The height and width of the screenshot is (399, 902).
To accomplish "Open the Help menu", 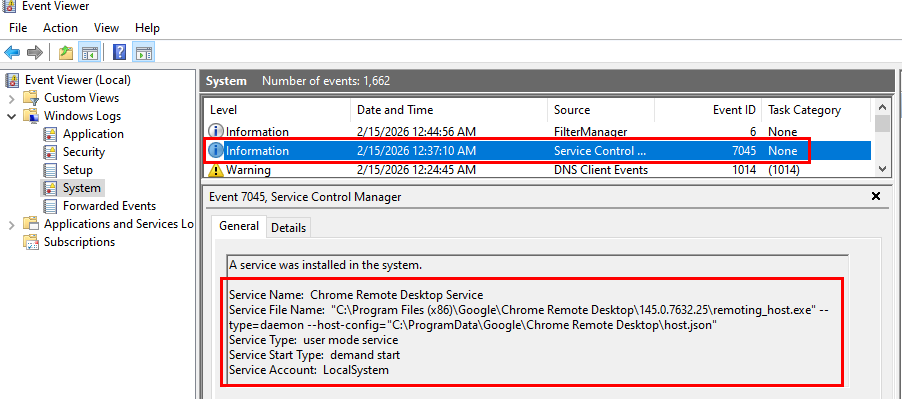I will pos(147,28).
